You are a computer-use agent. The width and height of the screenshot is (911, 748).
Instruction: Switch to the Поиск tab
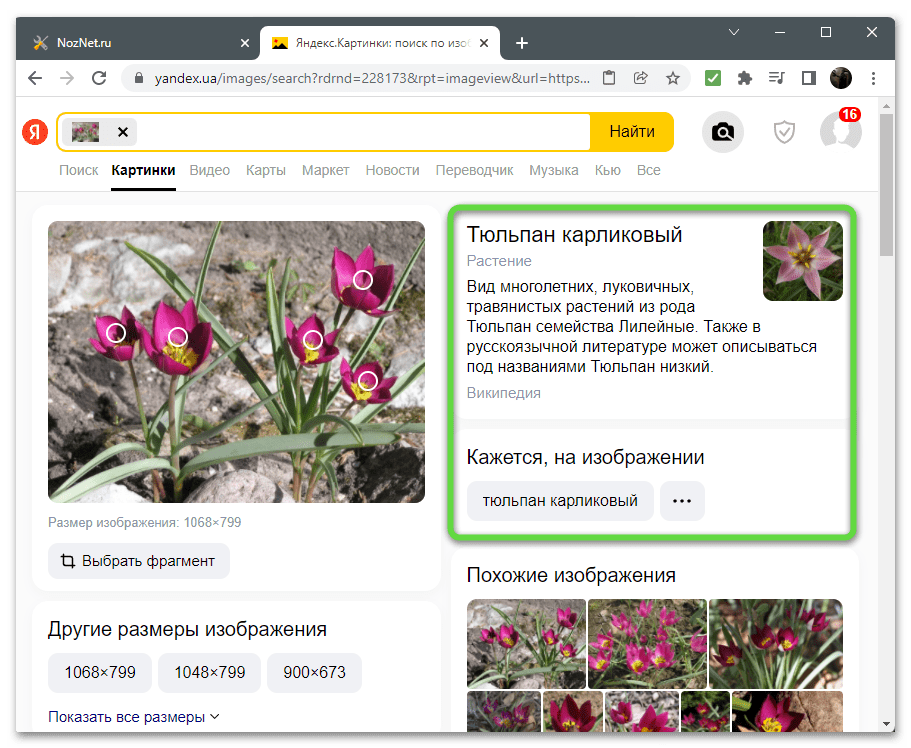click(78, 170)
